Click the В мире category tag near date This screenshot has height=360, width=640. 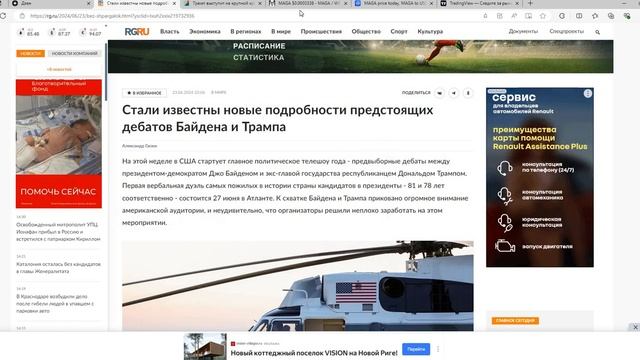(x=219, y=93)
